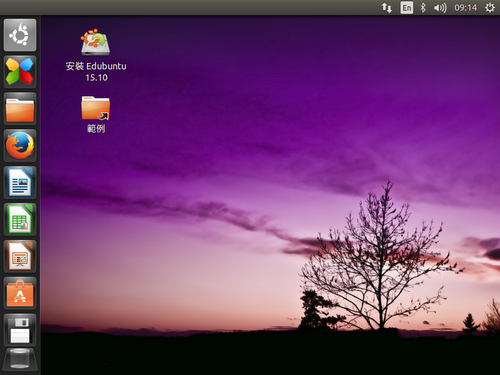
Task: Open the Ubuntu Dash search launcher
Action: click(20, 35)
